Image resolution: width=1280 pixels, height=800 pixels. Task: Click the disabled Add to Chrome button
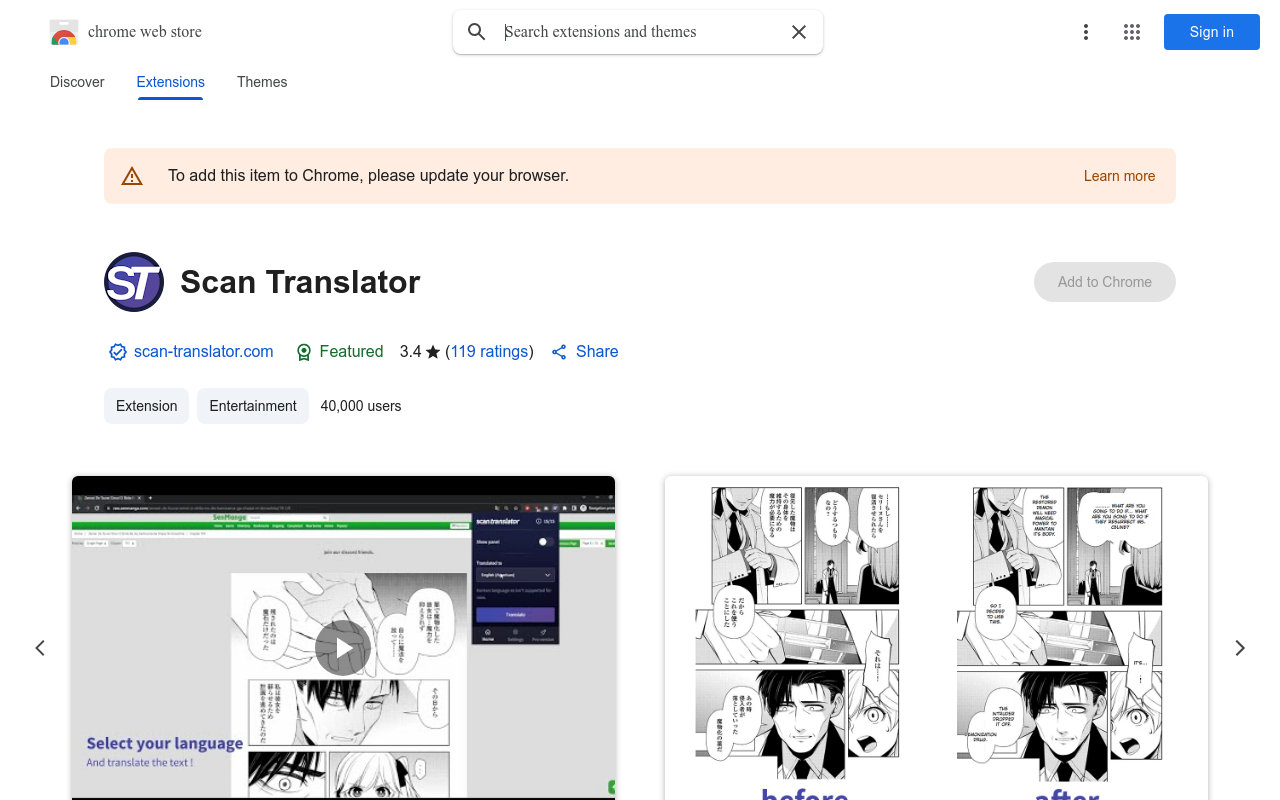pyautogui.click(x=1105, y=282)
